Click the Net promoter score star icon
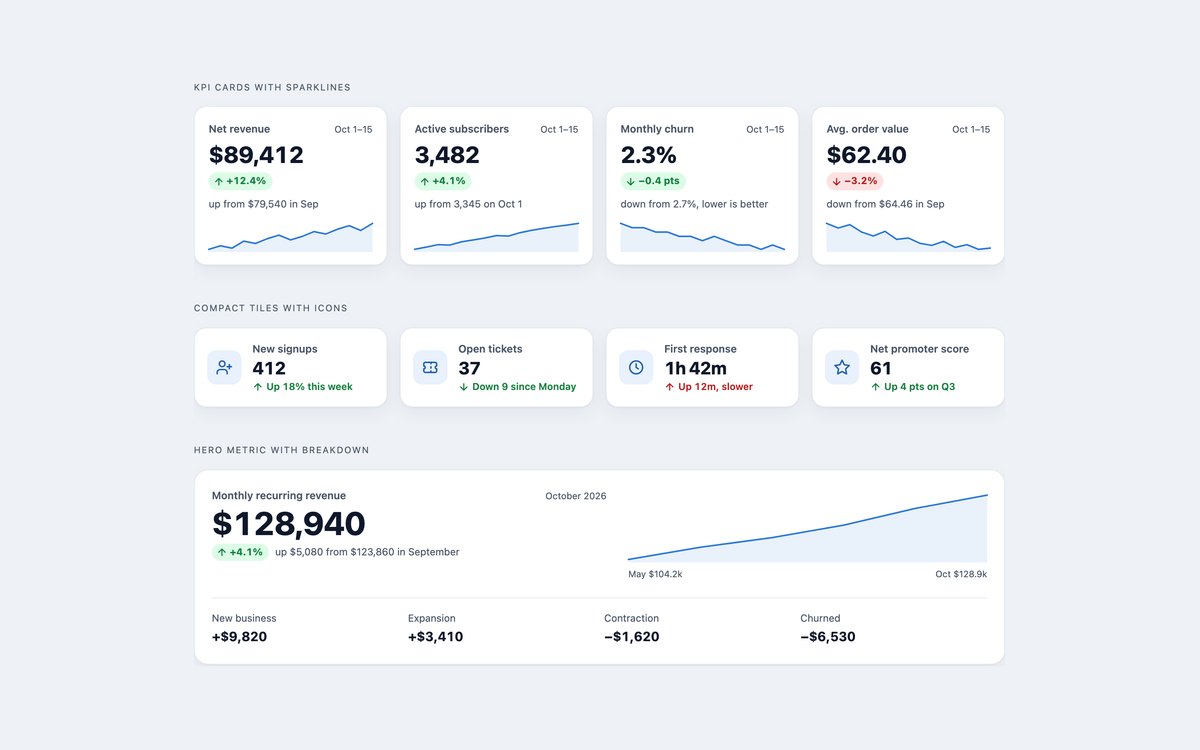This screenshot has height=750, width=1200. tap(842, 367)
